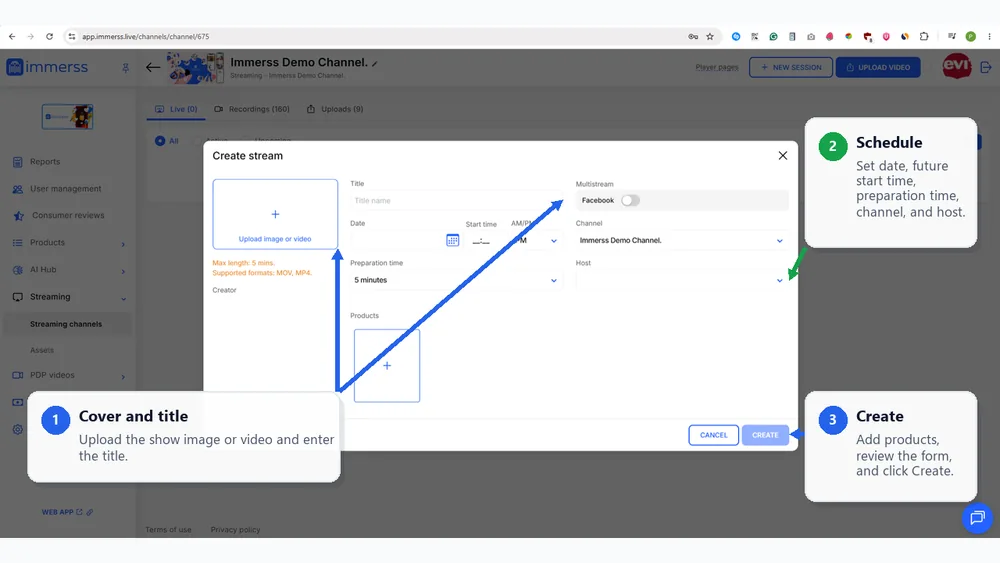The image size is (1000, 563).
Task: Switch to the Uploads (9) tab
Action: 335,109
